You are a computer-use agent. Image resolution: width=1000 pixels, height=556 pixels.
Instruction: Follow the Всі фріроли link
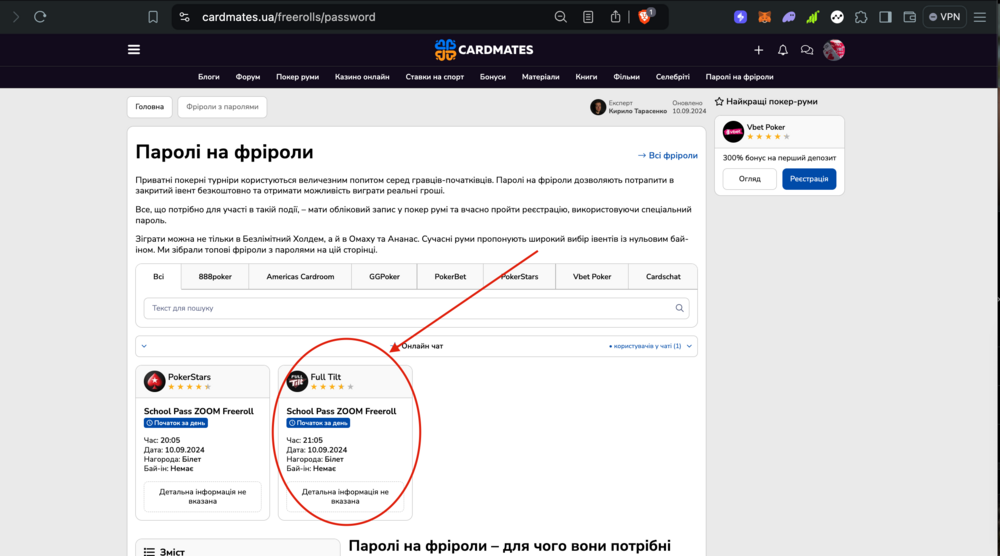667,156
